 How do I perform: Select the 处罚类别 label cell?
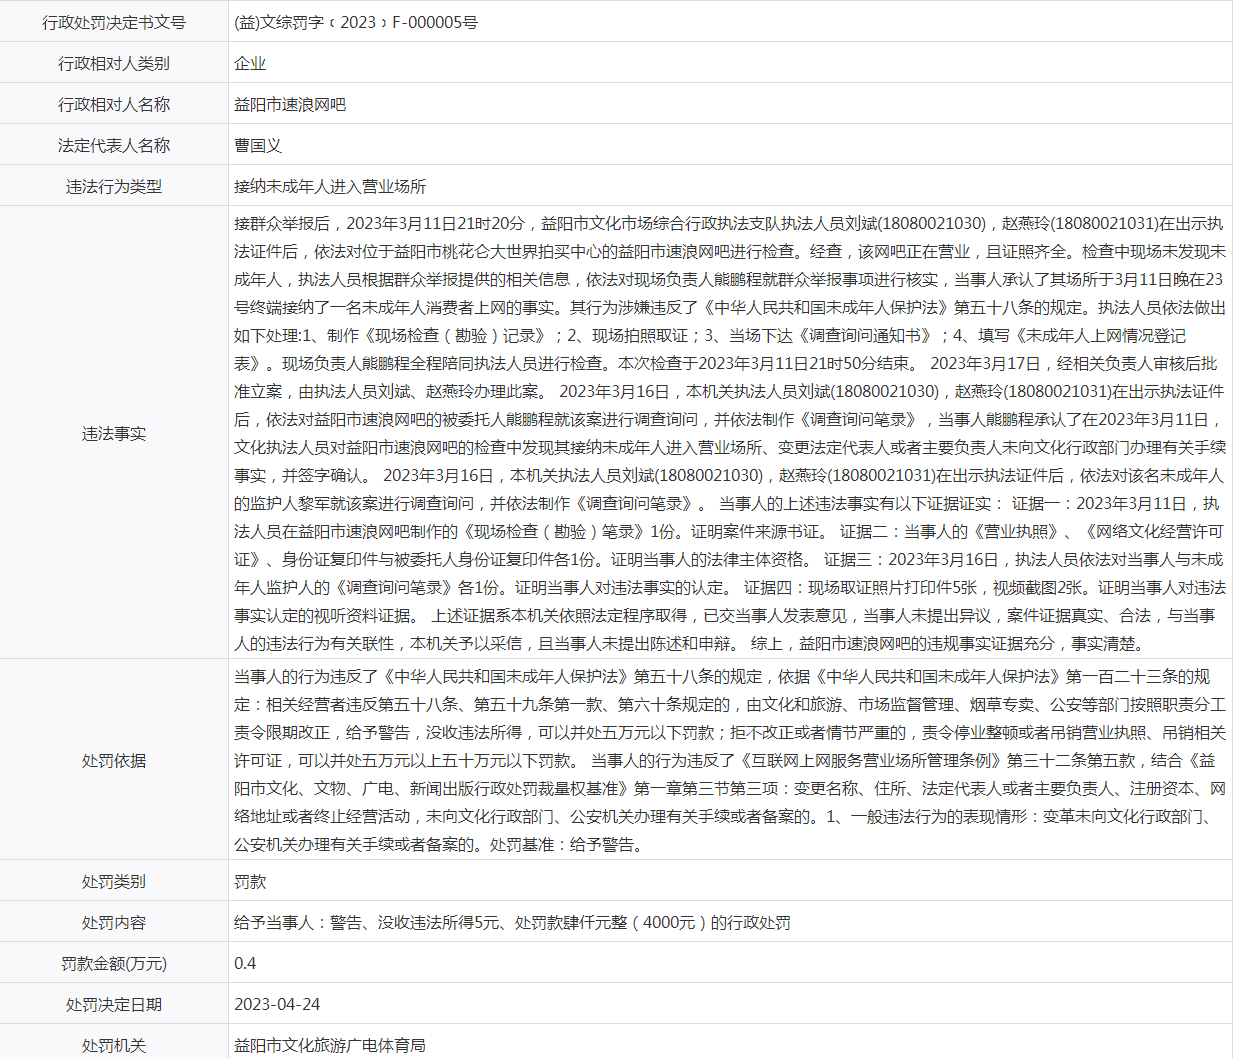(x=114, y=881)
